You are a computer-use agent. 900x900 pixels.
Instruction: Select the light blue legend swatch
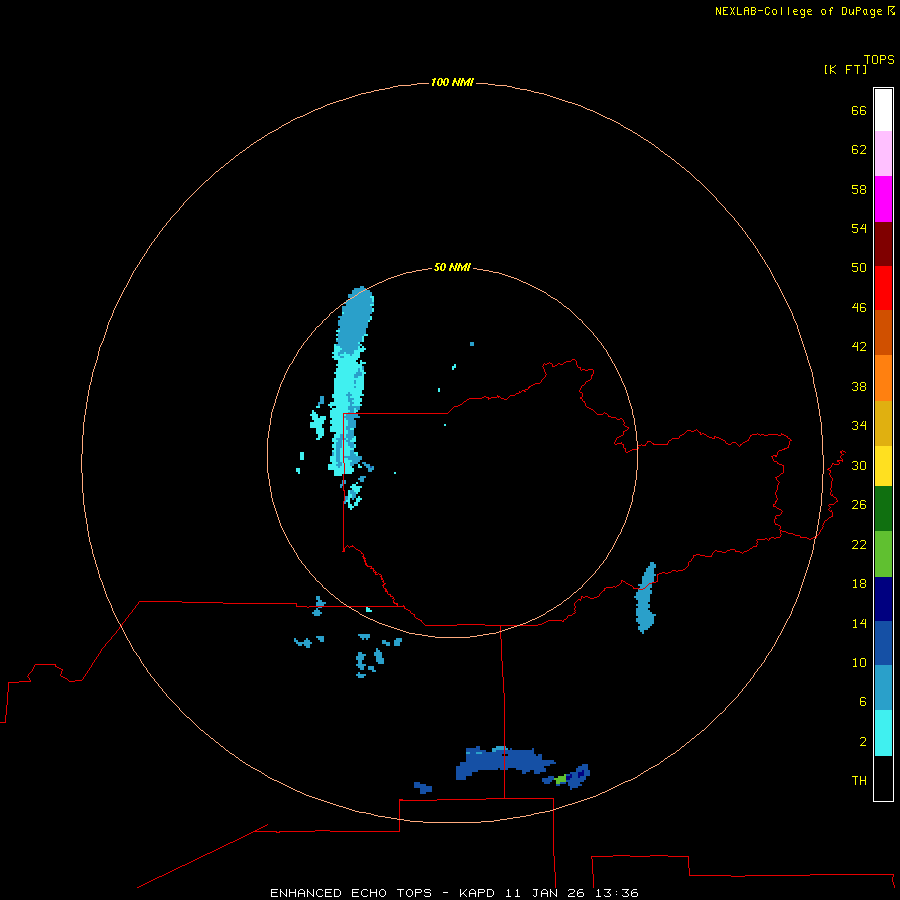coord(883,687)
